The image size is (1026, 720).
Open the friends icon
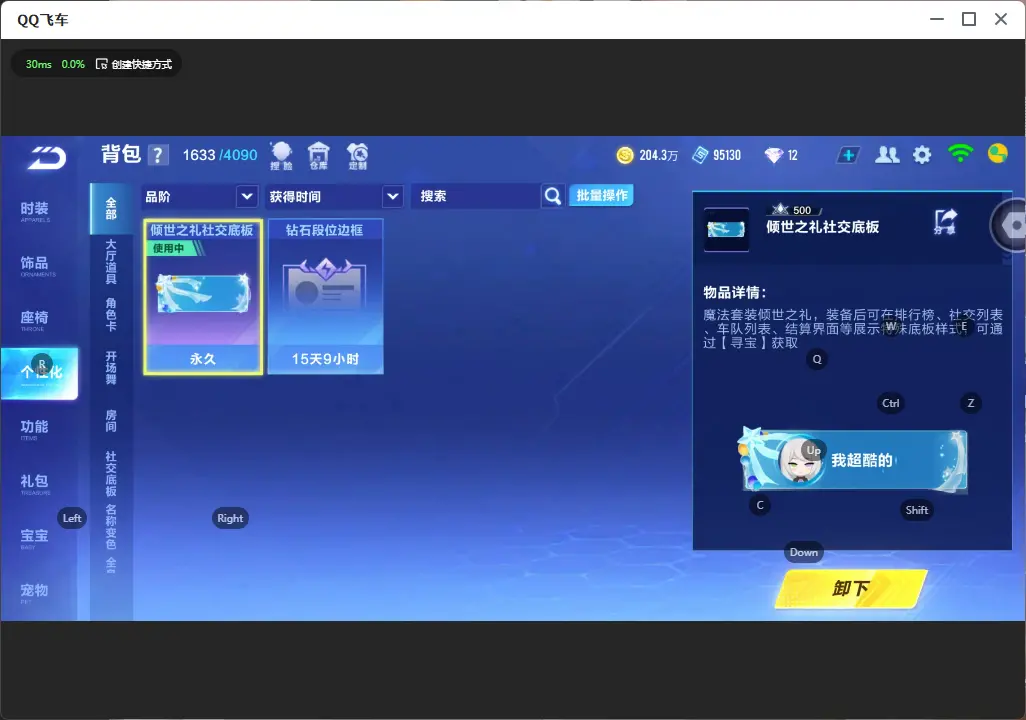tap(887, 155)
